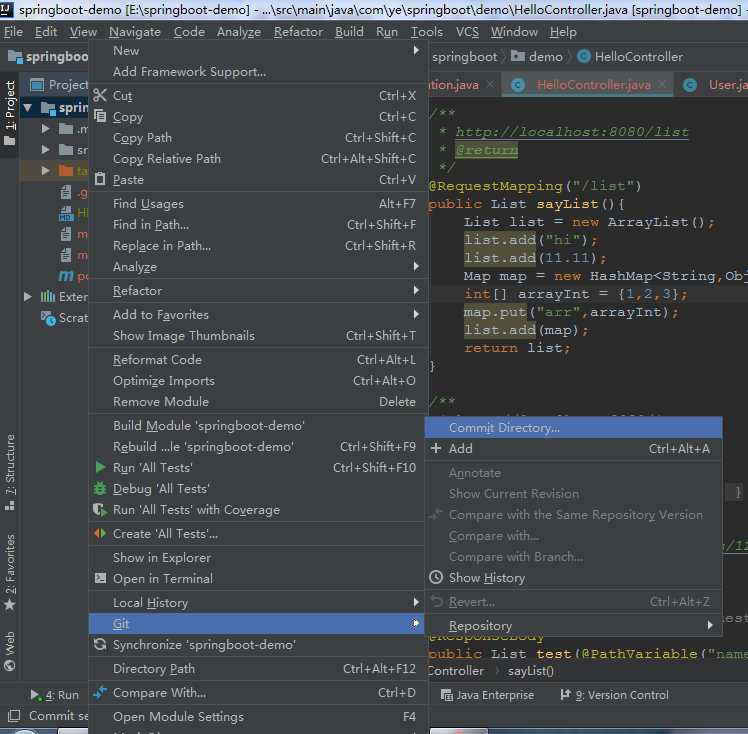
Task: Choose Git in the context menu
Action: pyautogui.click(x=257, y=623)
